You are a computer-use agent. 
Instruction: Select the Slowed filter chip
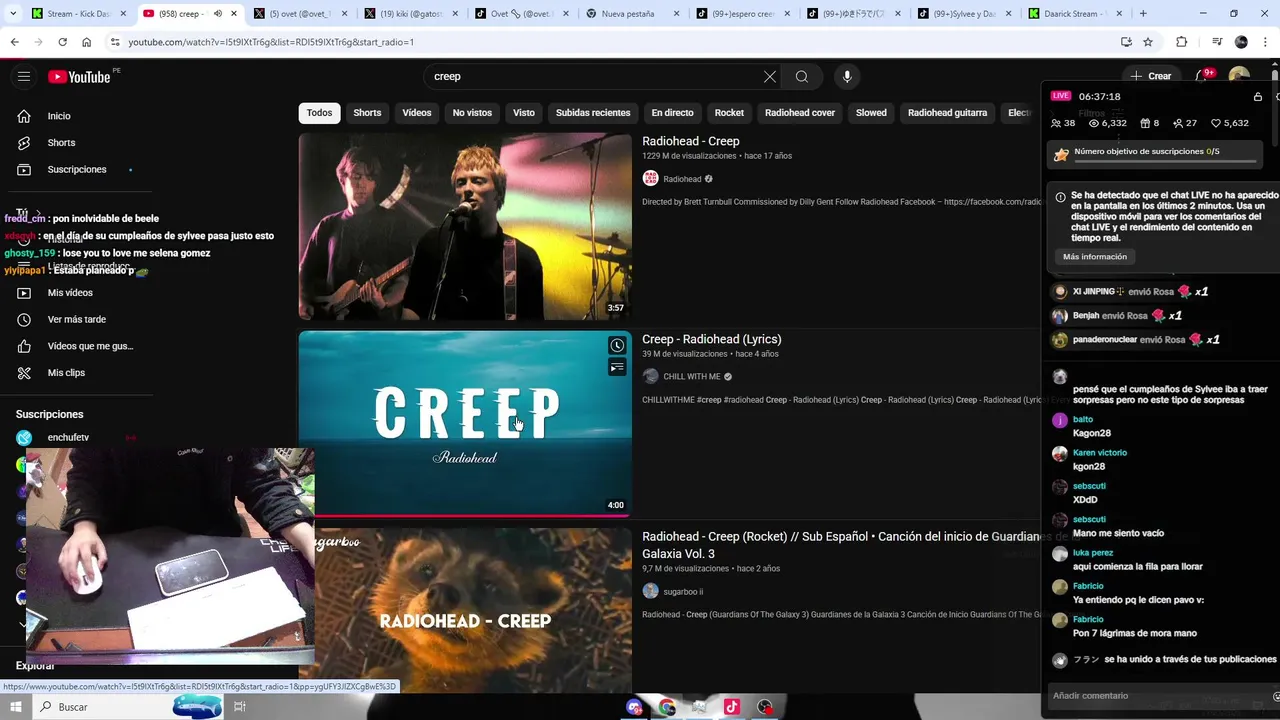(x=871, y=113)
